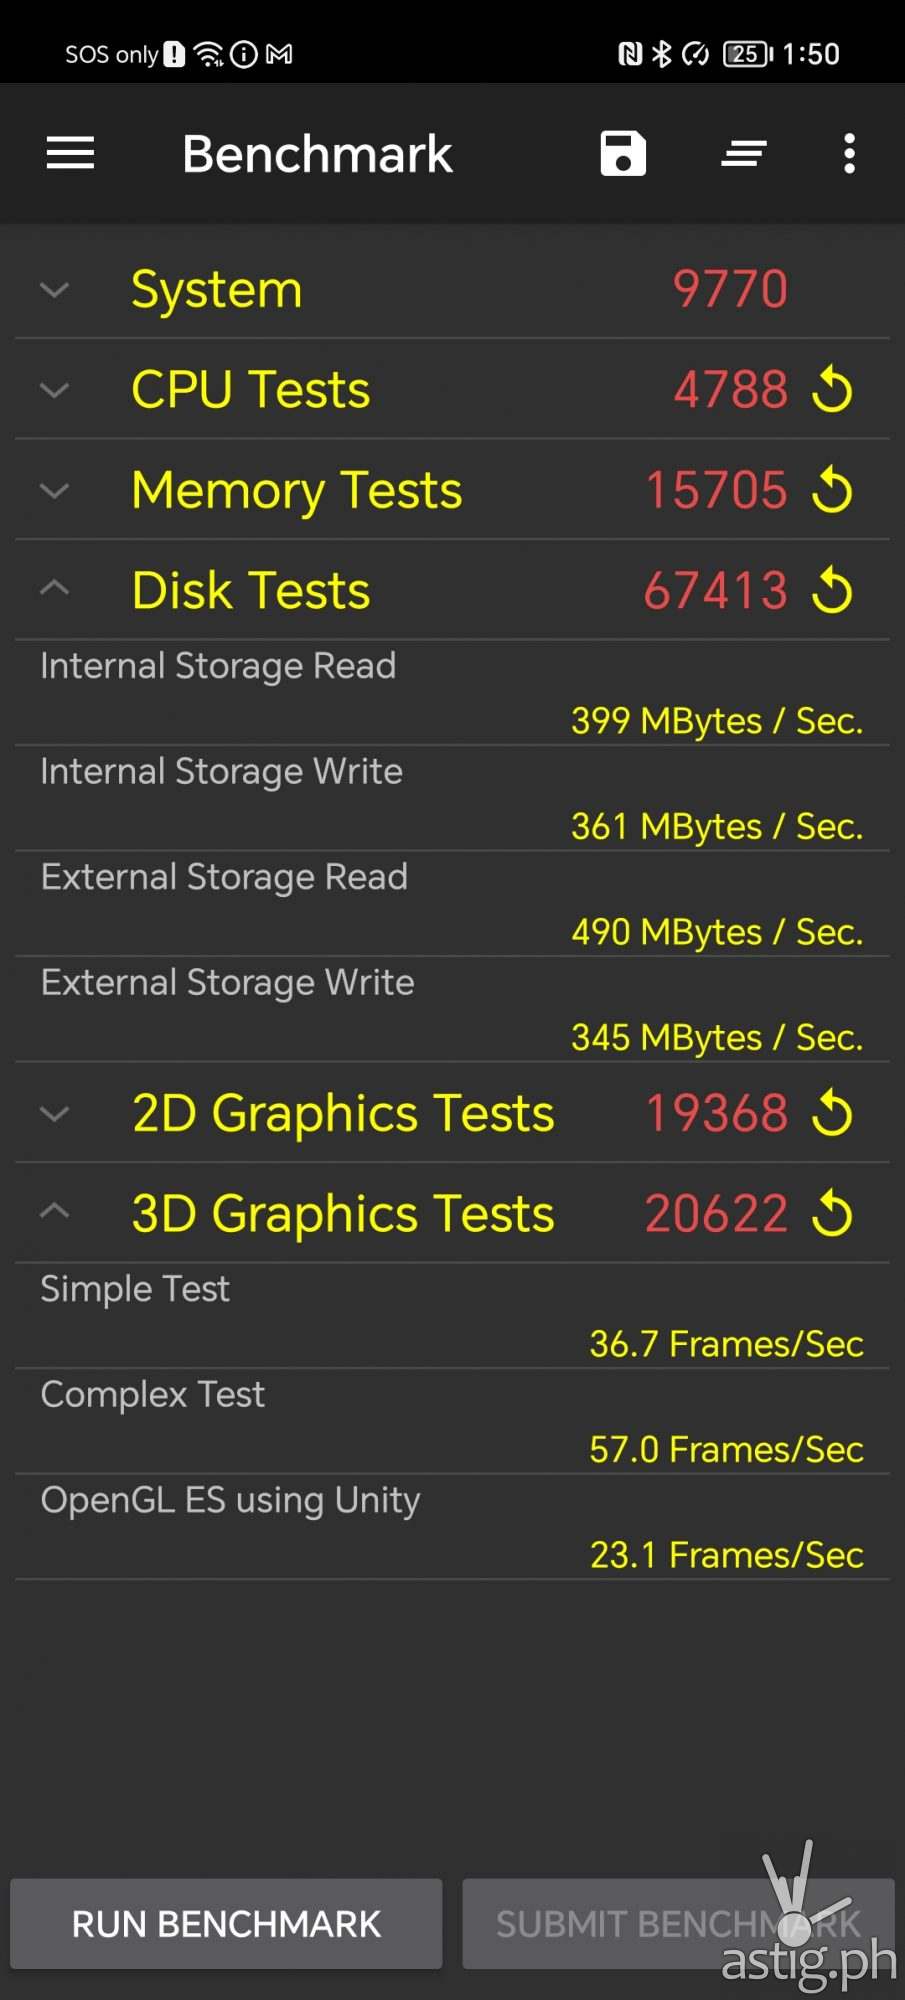Collapse the 3D Graphics Tests section
This screenshot has width=905, height=2000.
point(54,1212)
